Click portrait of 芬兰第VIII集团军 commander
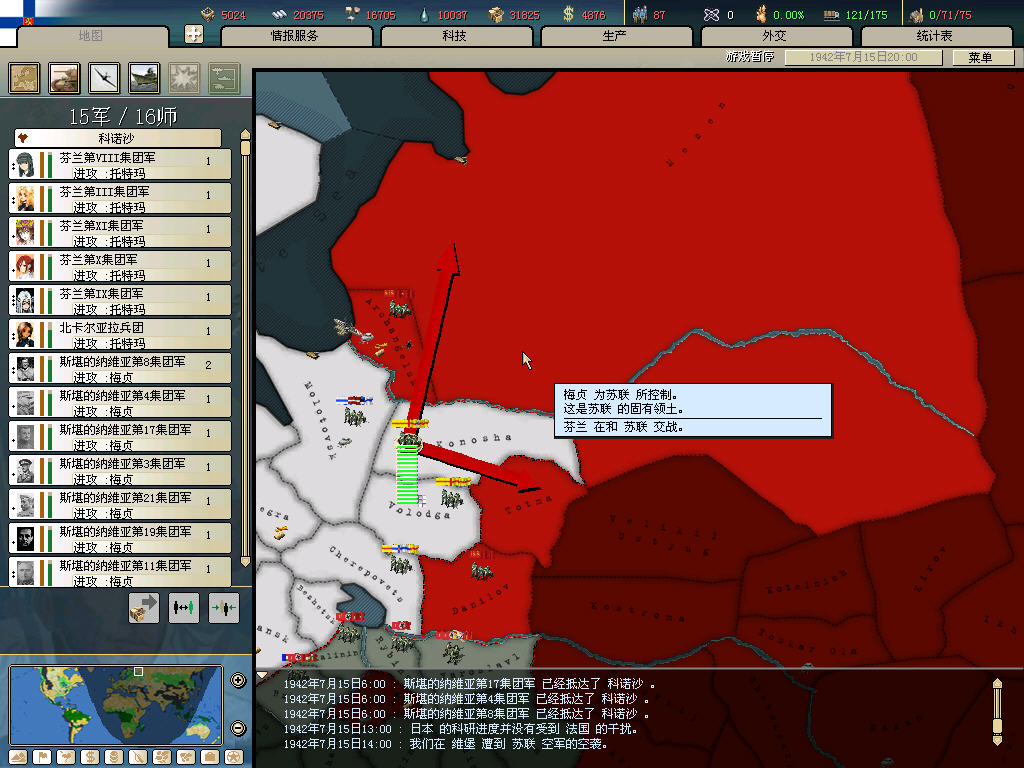This screenshot has width=1024, height=768. pos(25,165)
